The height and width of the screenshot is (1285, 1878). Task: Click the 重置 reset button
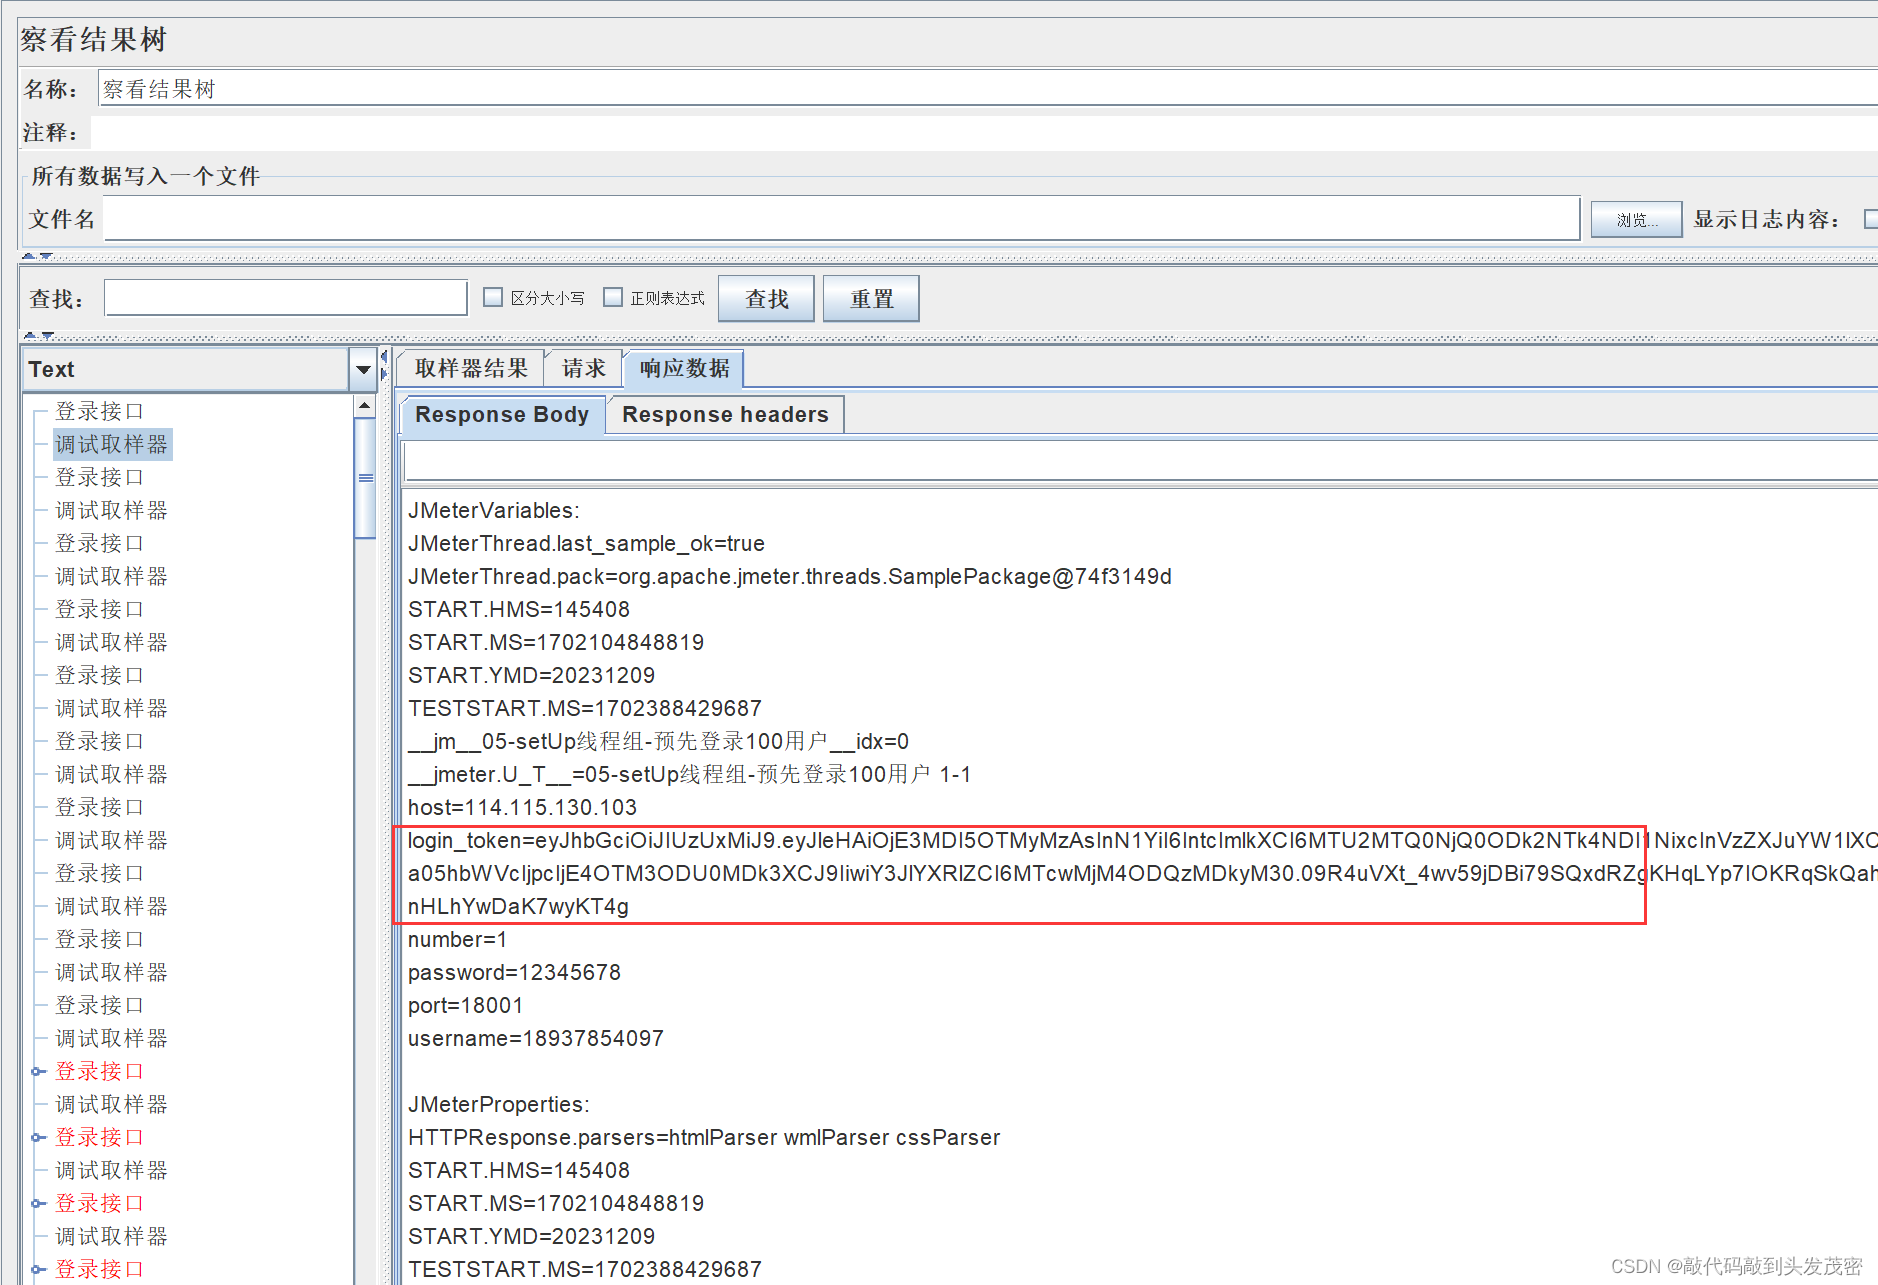871,299
